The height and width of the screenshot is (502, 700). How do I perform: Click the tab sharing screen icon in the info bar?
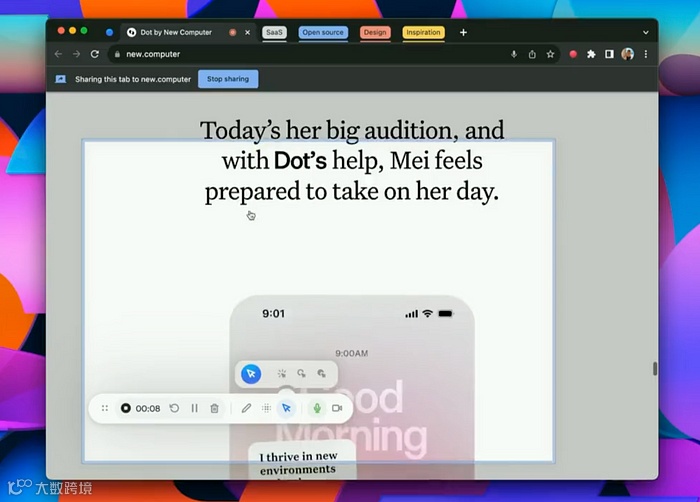[61, 79]
